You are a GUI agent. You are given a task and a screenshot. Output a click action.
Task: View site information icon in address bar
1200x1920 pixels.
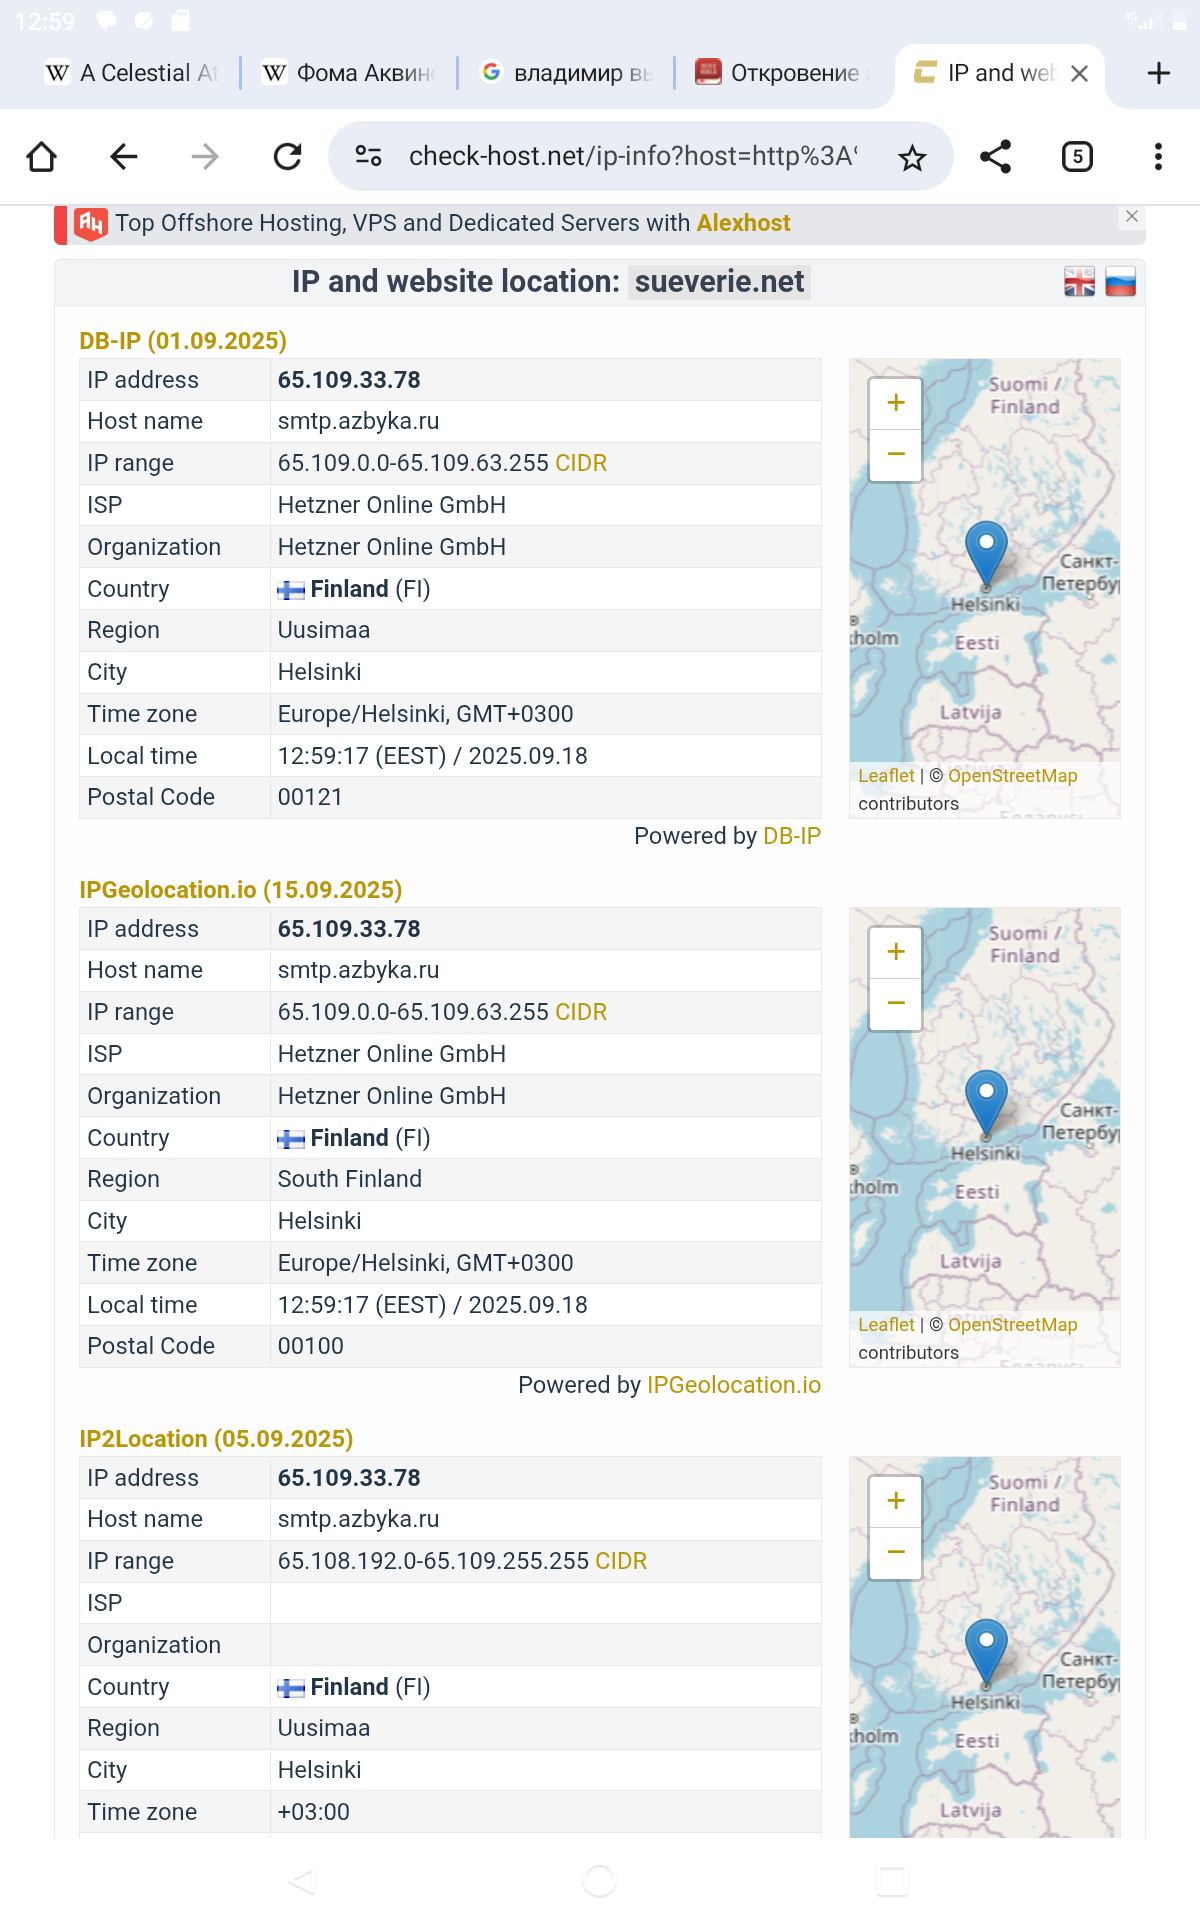368,157
